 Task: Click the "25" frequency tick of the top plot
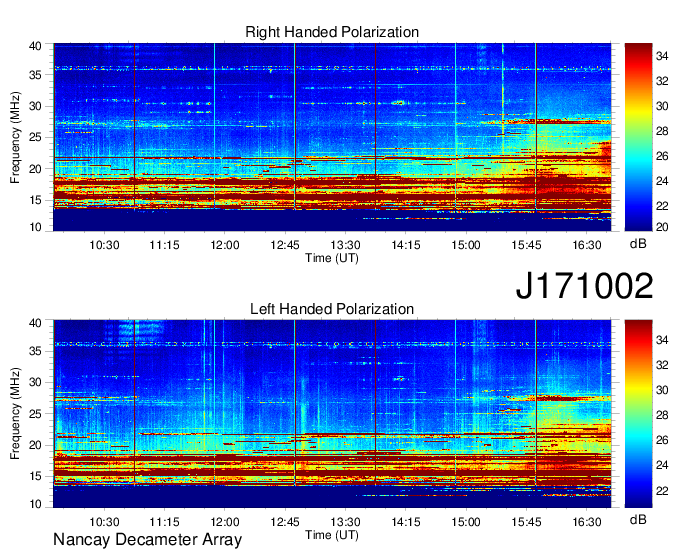coord(35,137)
